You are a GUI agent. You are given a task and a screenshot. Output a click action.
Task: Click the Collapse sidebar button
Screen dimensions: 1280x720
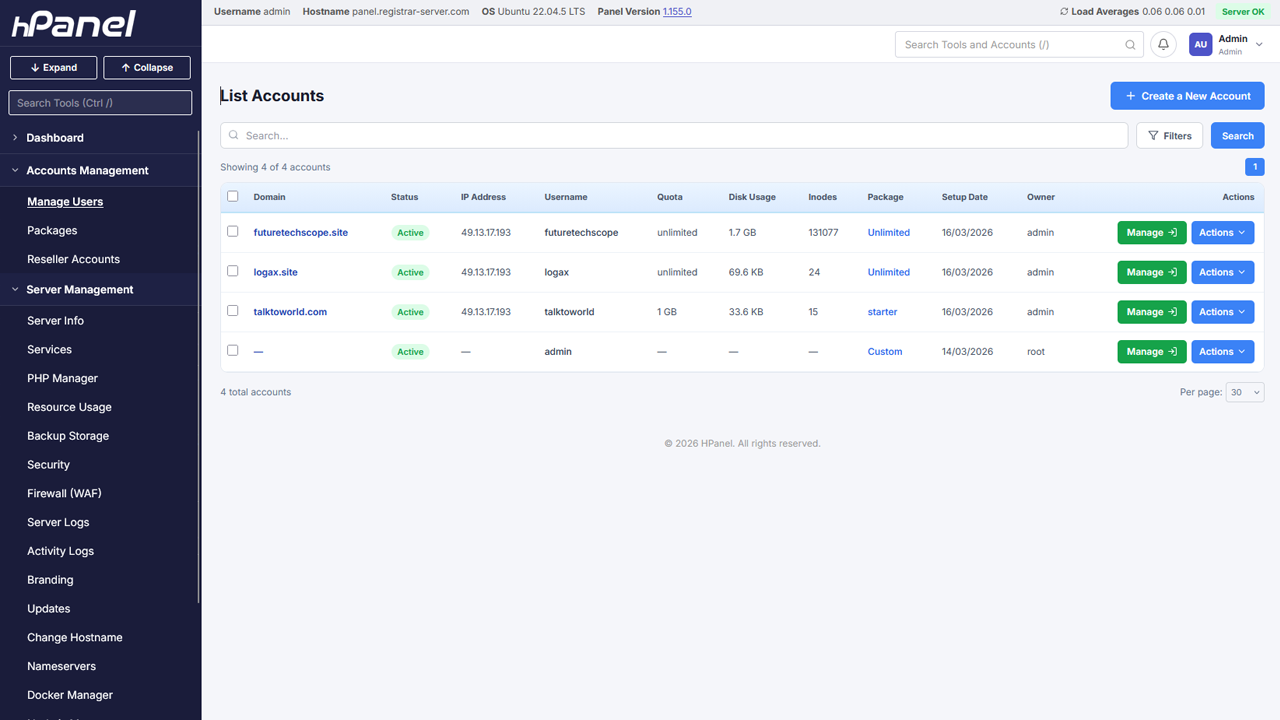pyautogui.click(x=147, y=68)
